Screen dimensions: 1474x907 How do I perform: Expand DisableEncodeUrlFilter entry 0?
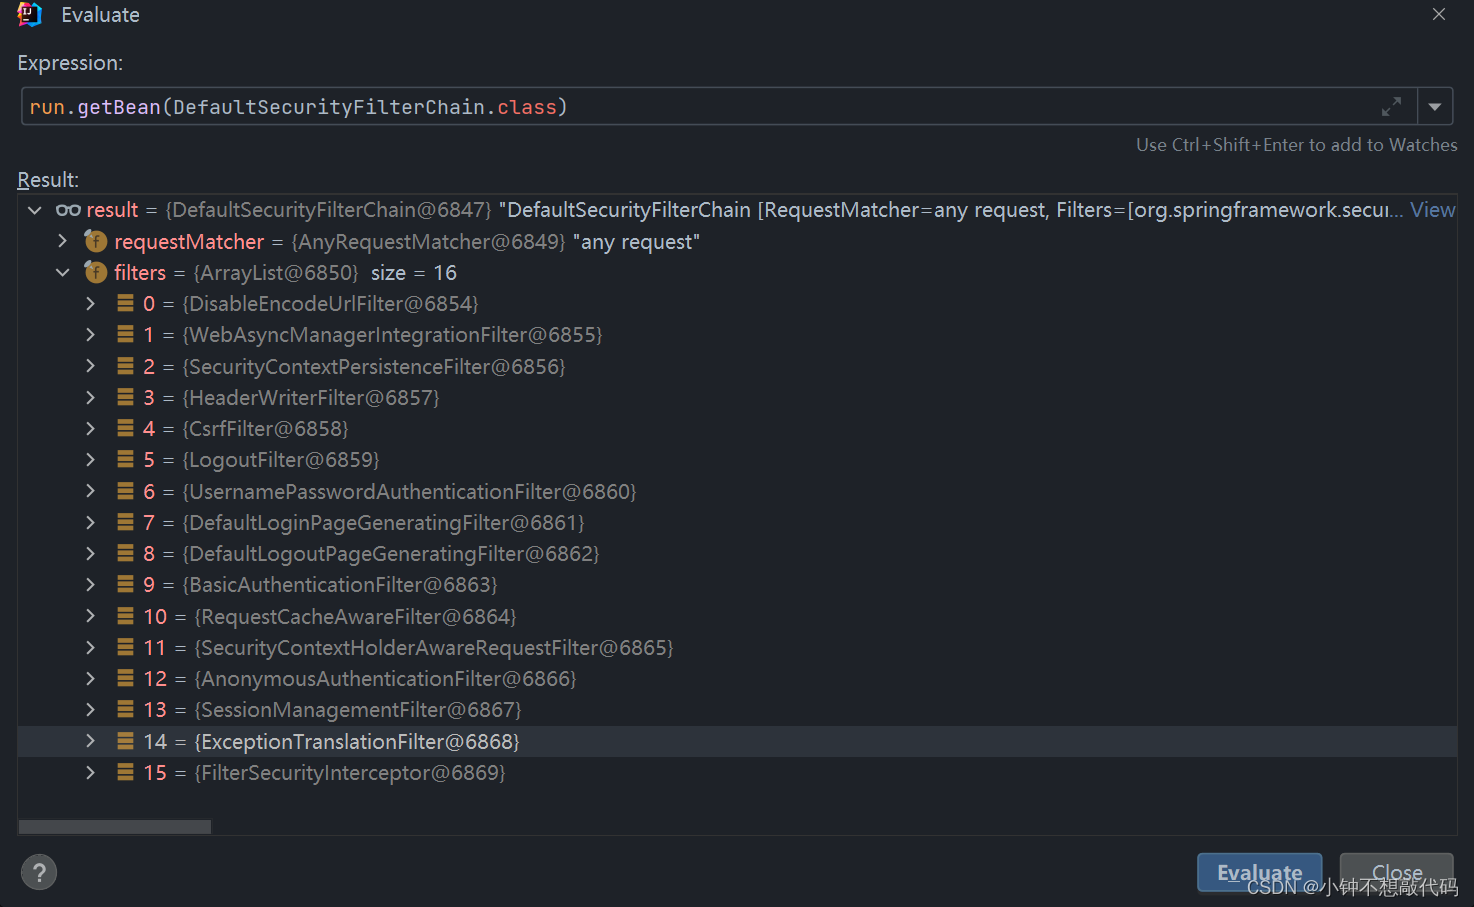coord(91,303)
